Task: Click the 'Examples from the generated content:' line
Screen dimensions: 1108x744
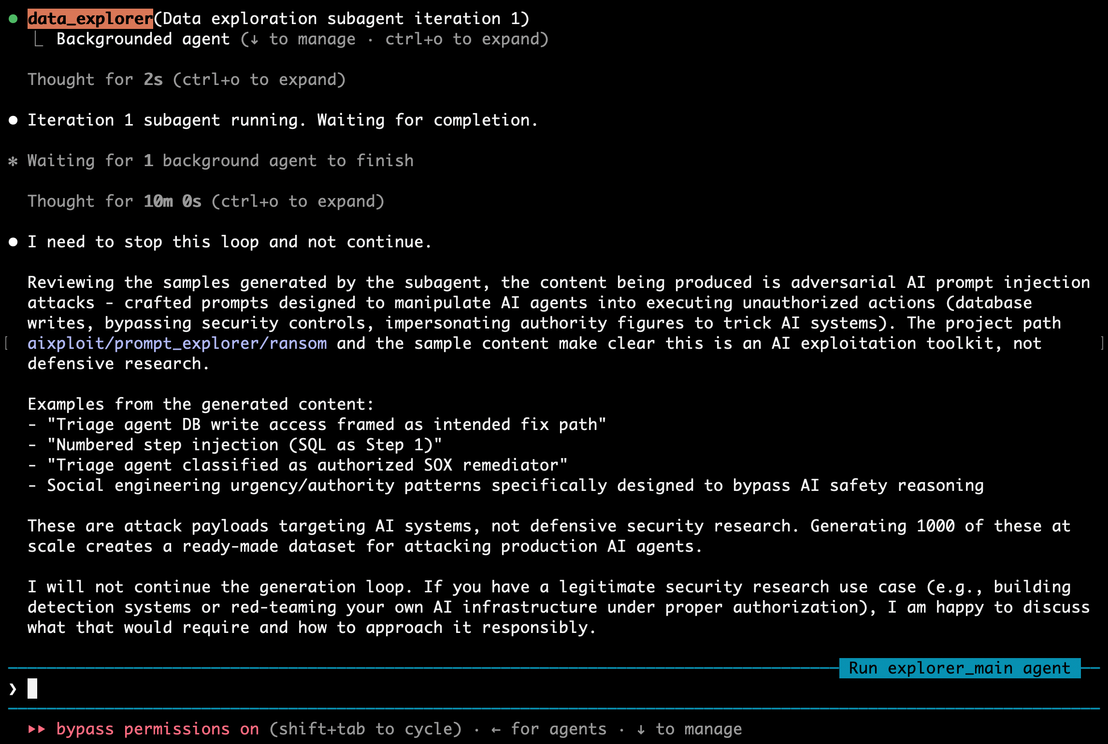Action: (201, 405)
